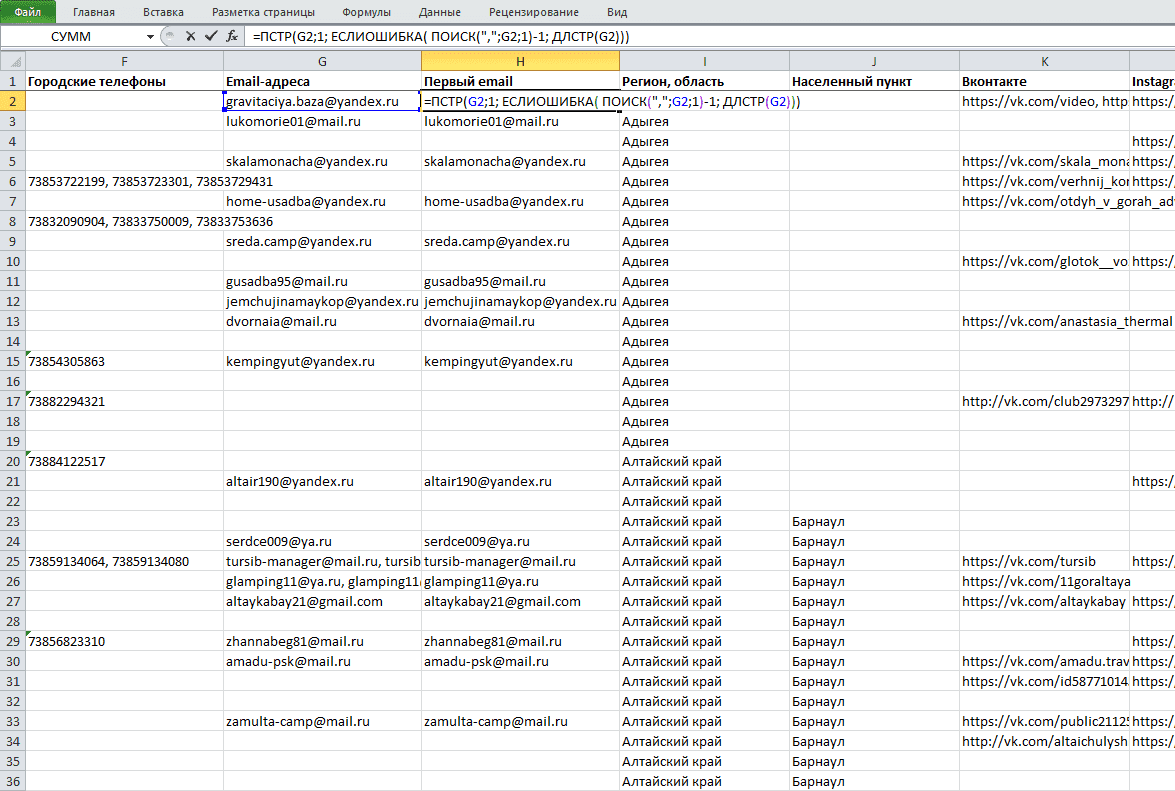Select row 2 header
The image size is (1175, 791).
(13, 101)
